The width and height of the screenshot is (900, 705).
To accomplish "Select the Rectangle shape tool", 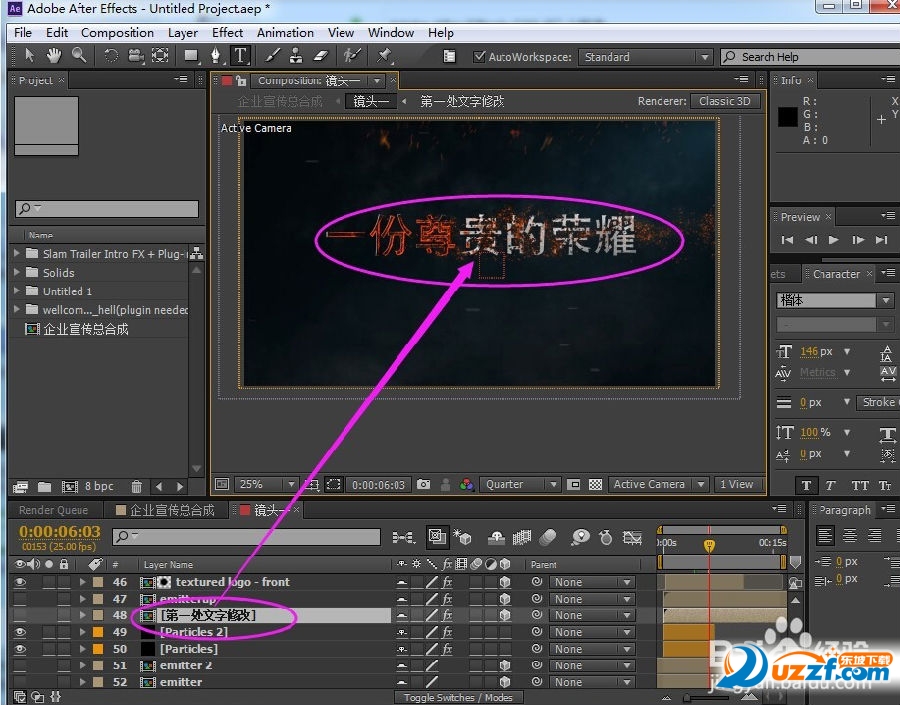I will coord(191,56).
